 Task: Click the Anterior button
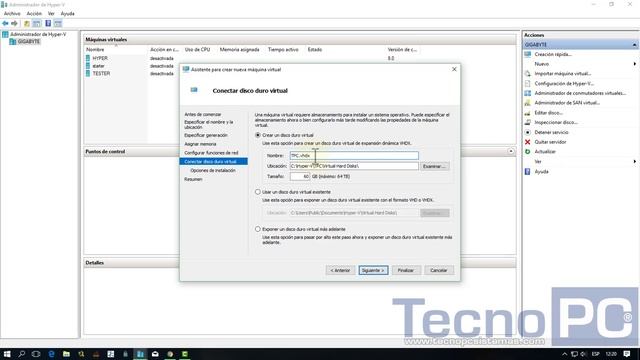tap(340, 270)
